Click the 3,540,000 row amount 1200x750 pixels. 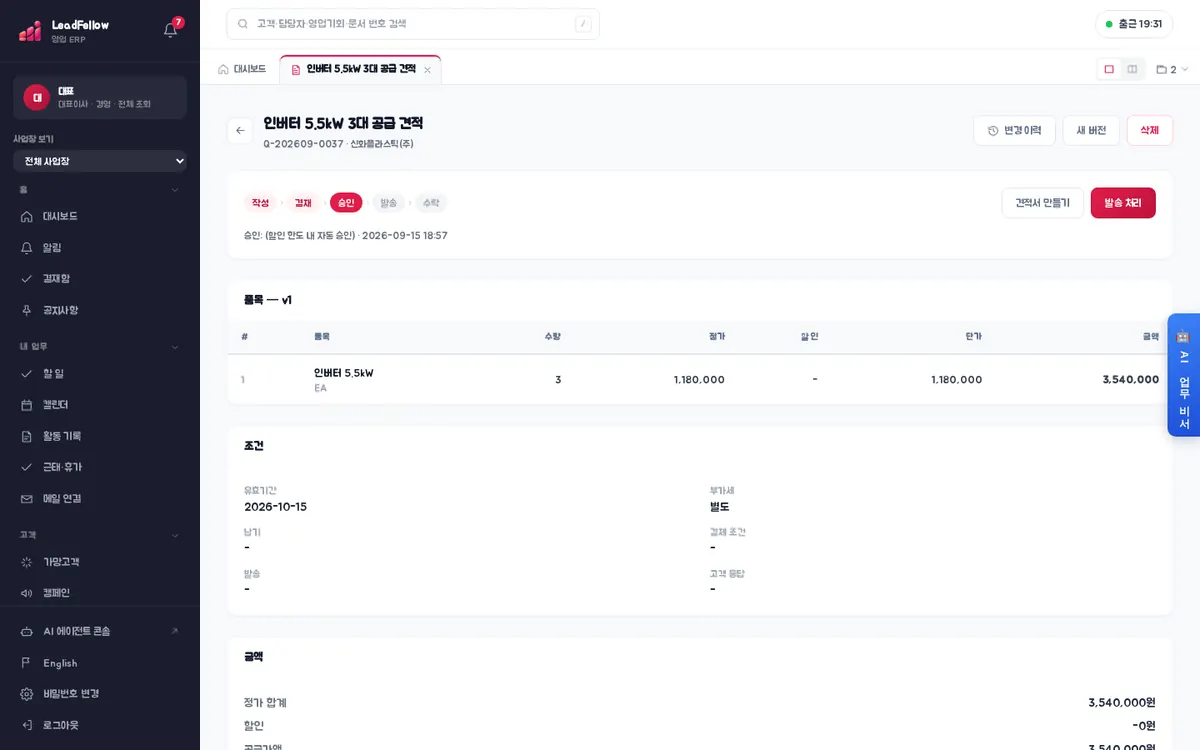[x=1131, y=380]
